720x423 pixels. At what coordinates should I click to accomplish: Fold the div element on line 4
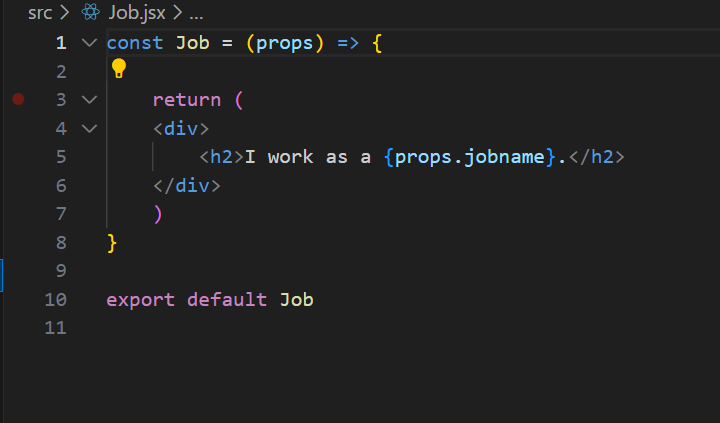(89, 128)
